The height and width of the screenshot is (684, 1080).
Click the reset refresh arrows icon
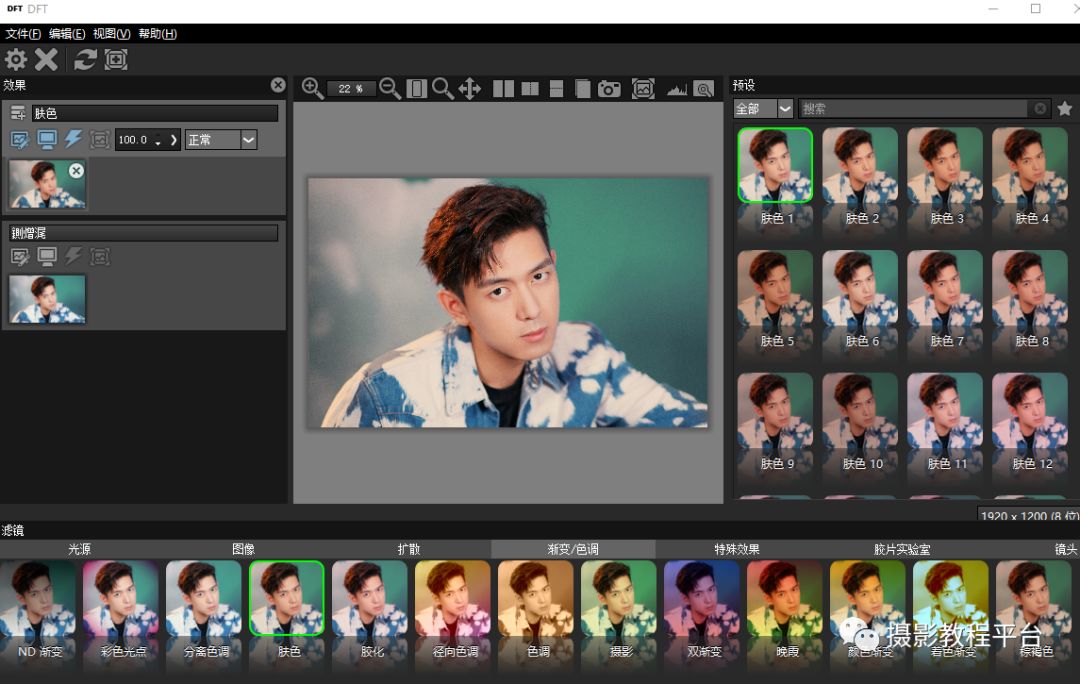85,60
